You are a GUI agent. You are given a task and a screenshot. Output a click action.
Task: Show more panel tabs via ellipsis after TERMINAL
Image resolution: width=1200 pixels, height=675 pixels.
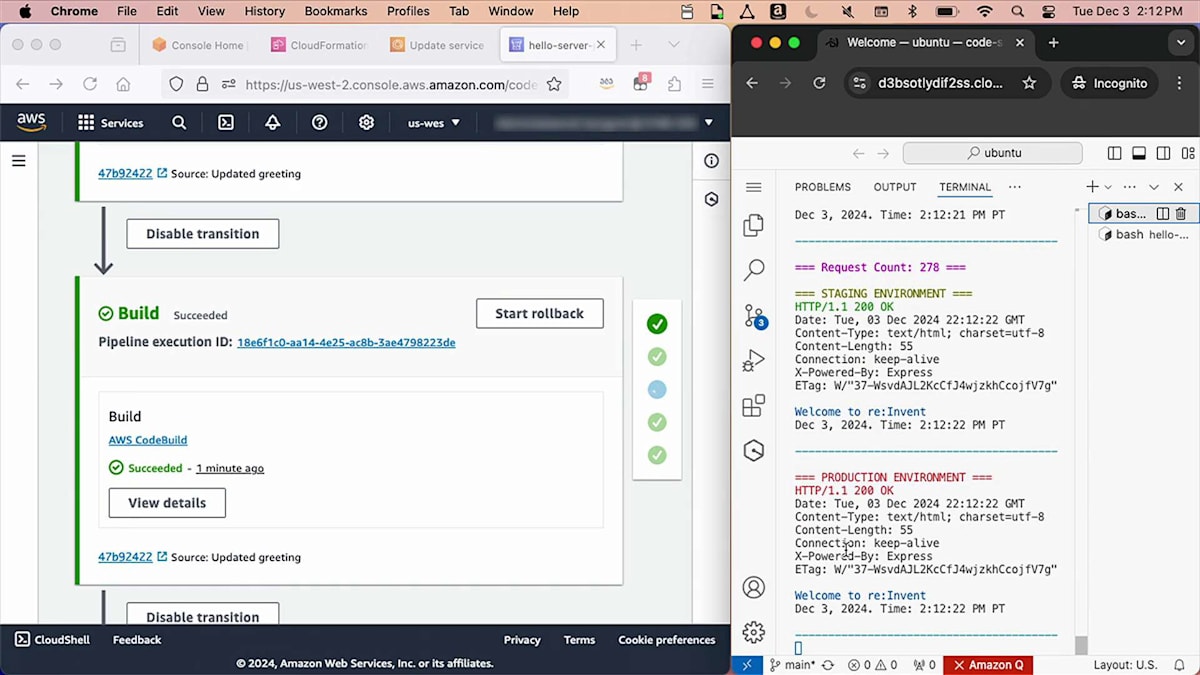coord(1015,187)
